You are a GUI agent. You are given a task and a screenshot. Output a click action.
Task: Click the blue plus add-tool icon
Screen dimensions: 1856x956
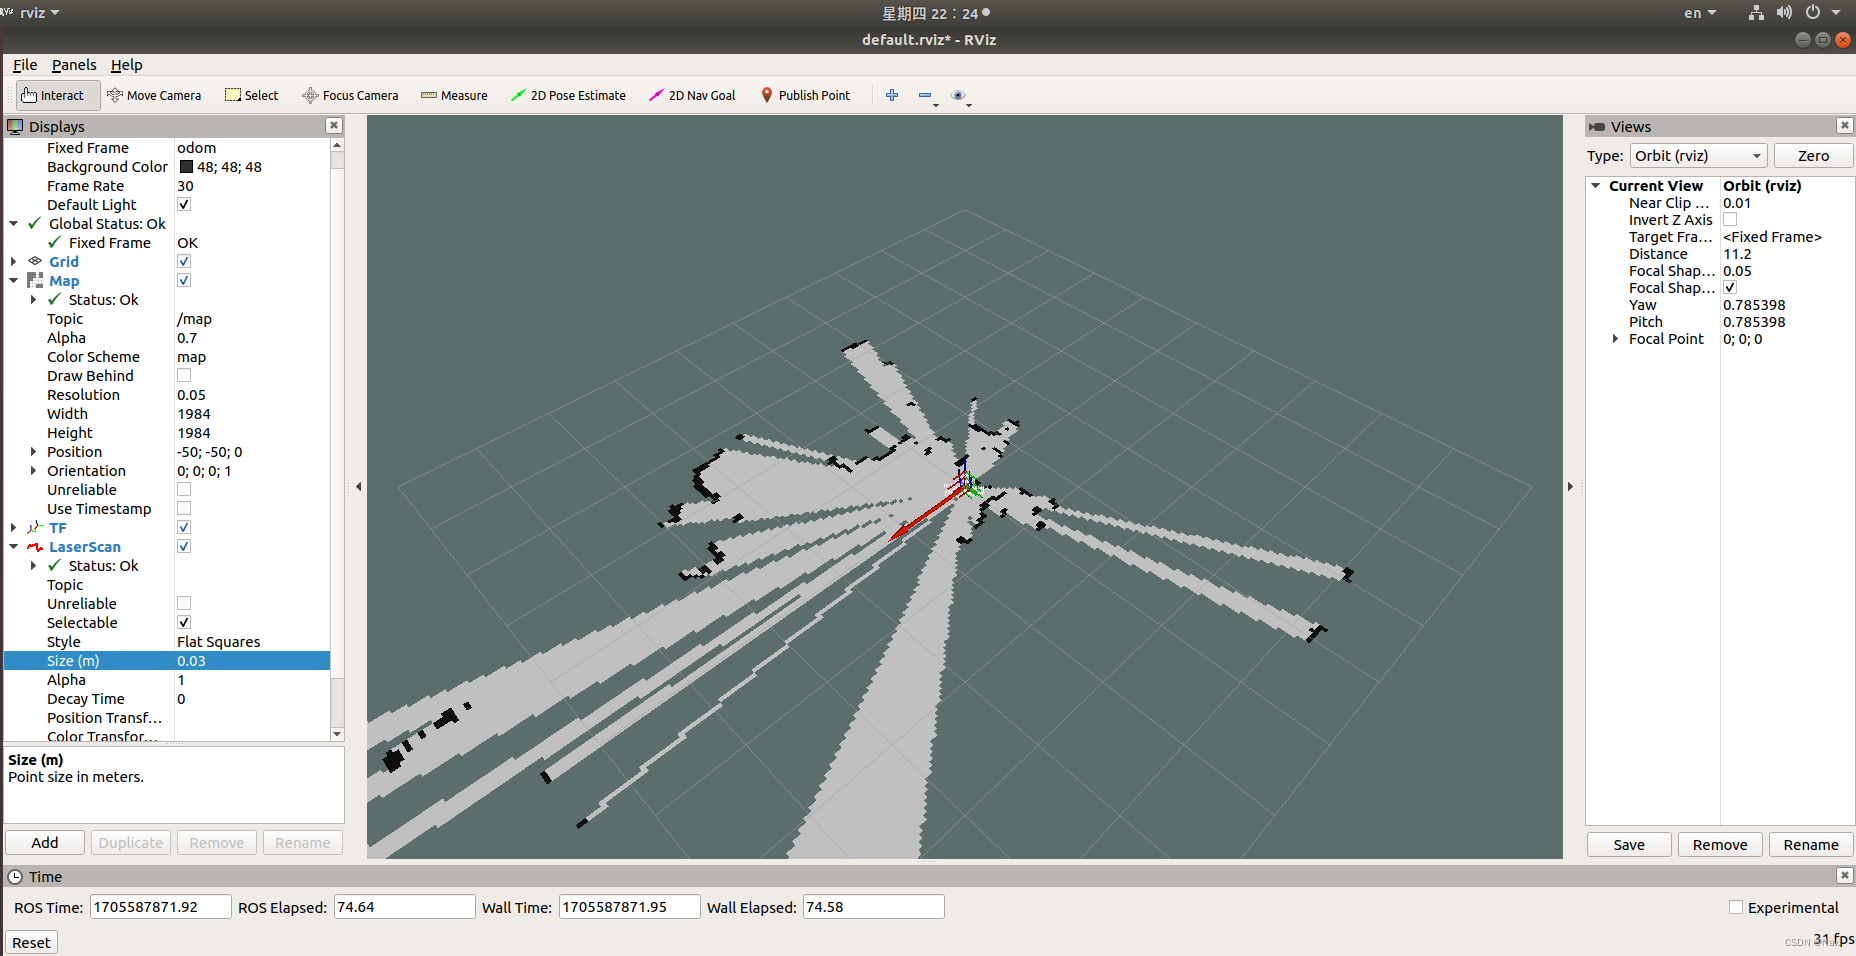point(892,95)
